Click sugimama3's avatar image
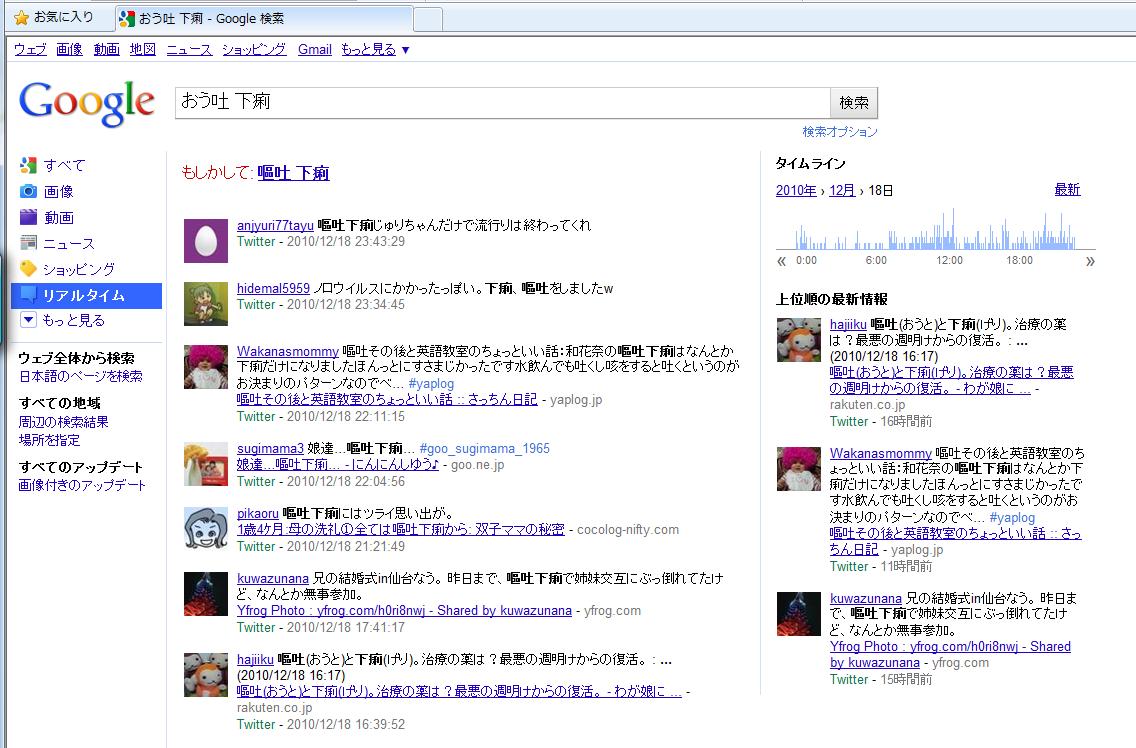This screenshot has width=1136, height=748. pos(206,463)
